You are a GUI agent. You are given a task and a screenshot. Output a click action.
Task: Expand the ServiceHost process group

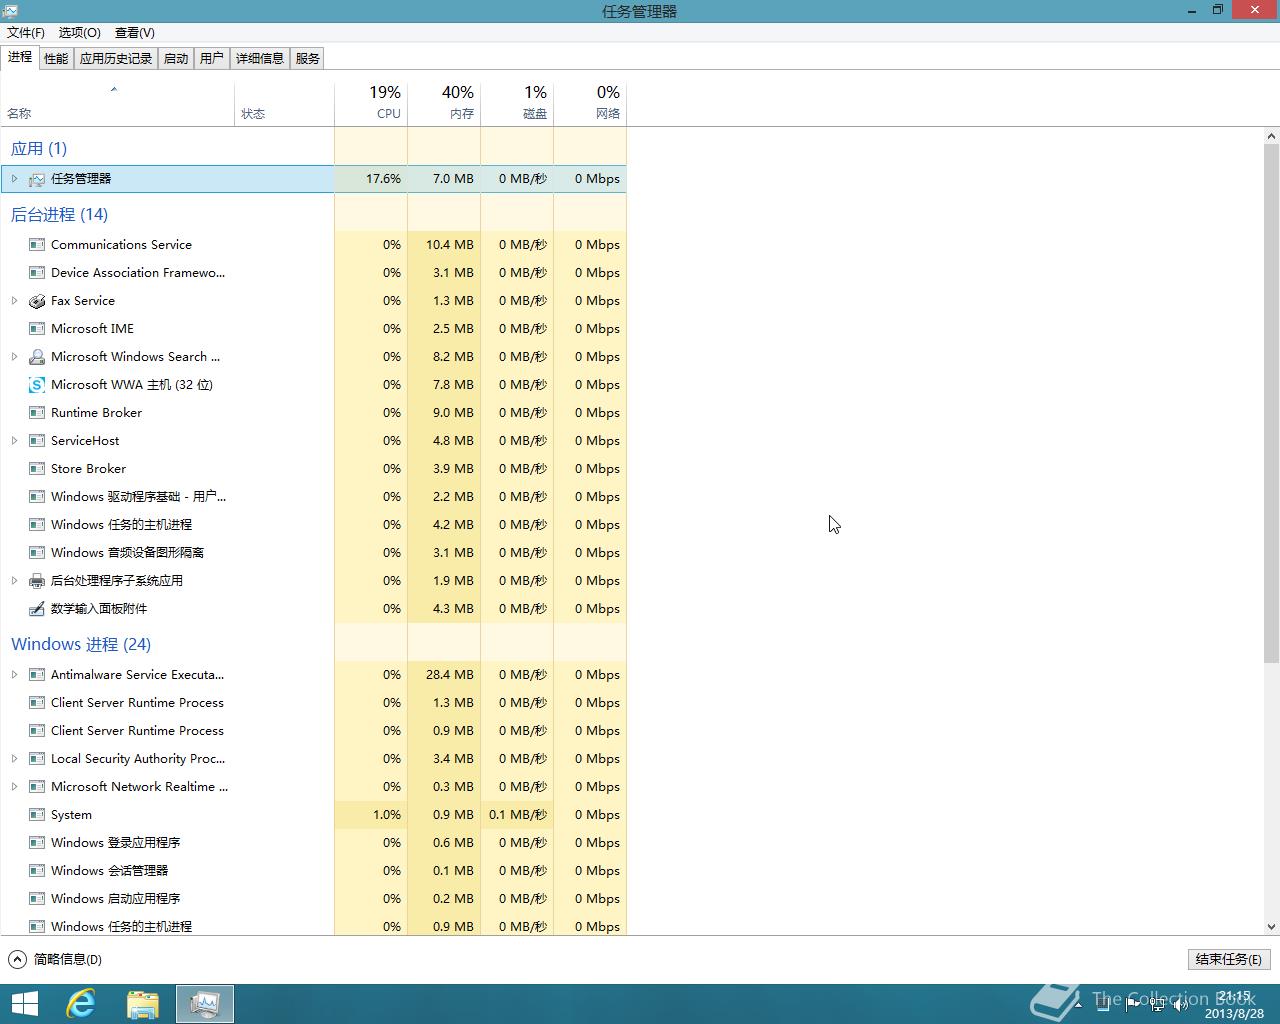coord(14,441)
